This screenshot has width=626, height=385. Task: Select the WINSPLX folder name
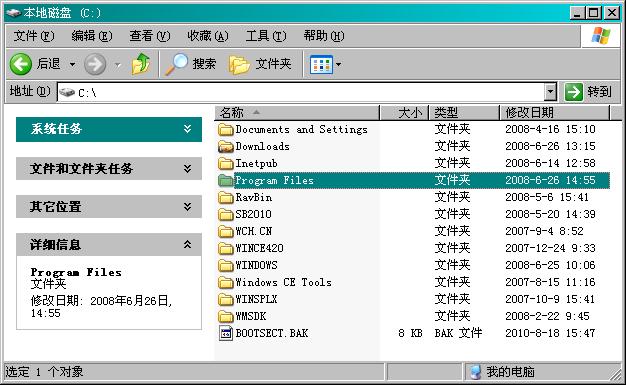(256, 299)
